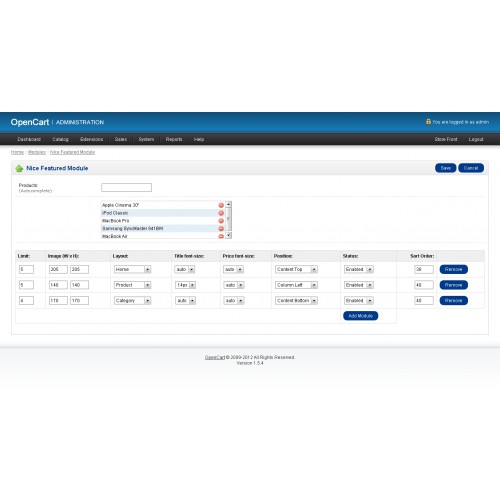Click the Add Module button
Image resolution: width=500 pixels, height=500 pixels.
coord(360,316)
